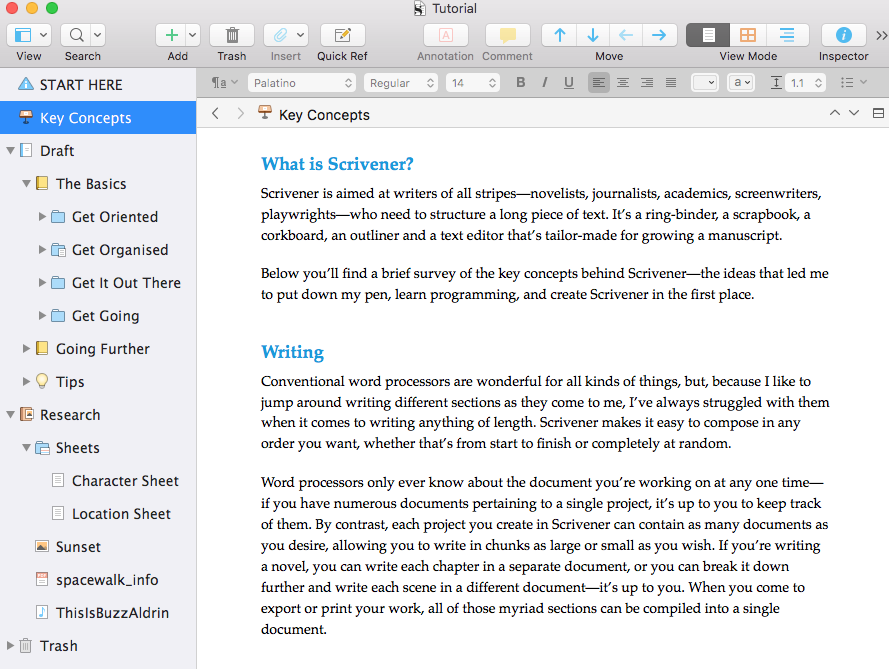Toggle italic formatting
Viewport: 889px width, 669px height.
545,83
